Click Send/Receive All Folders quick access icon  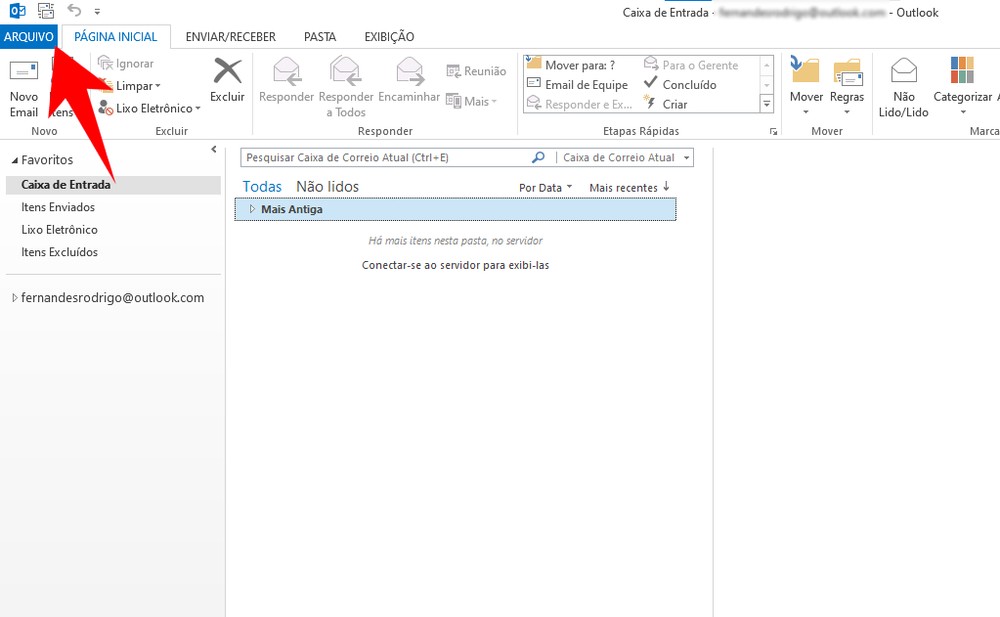46,11
